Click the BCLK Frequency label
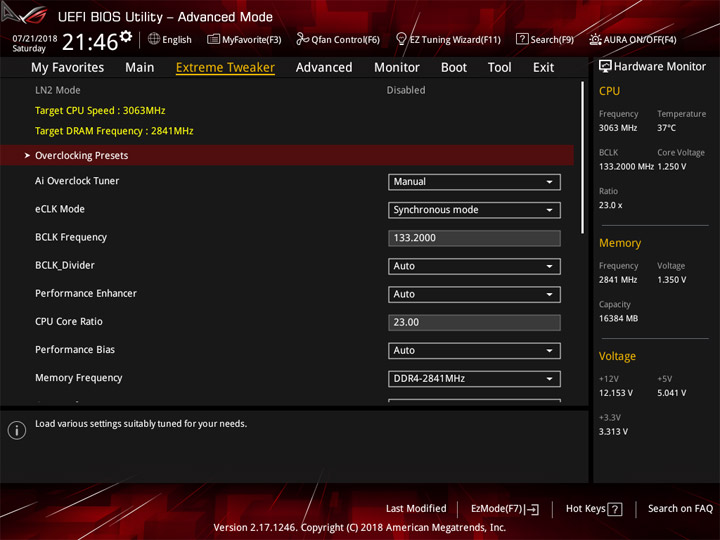The image size is (720, 540). pos(71,237)
